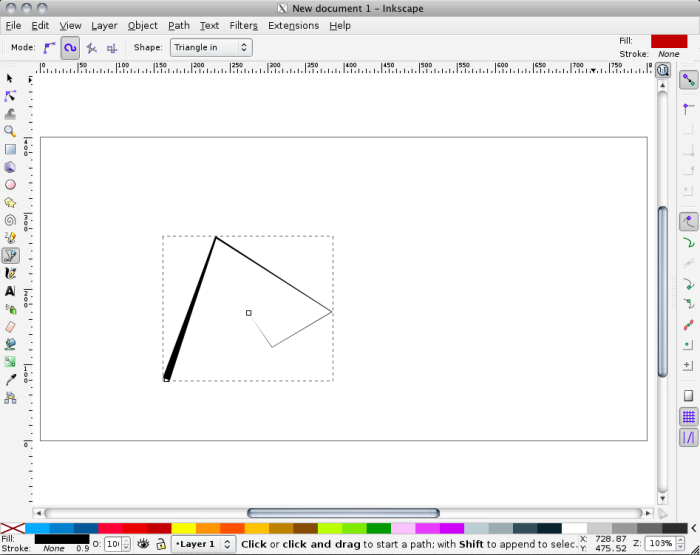Select the Text tool
This screenshot has height=555, width=700.
[10, 291]
